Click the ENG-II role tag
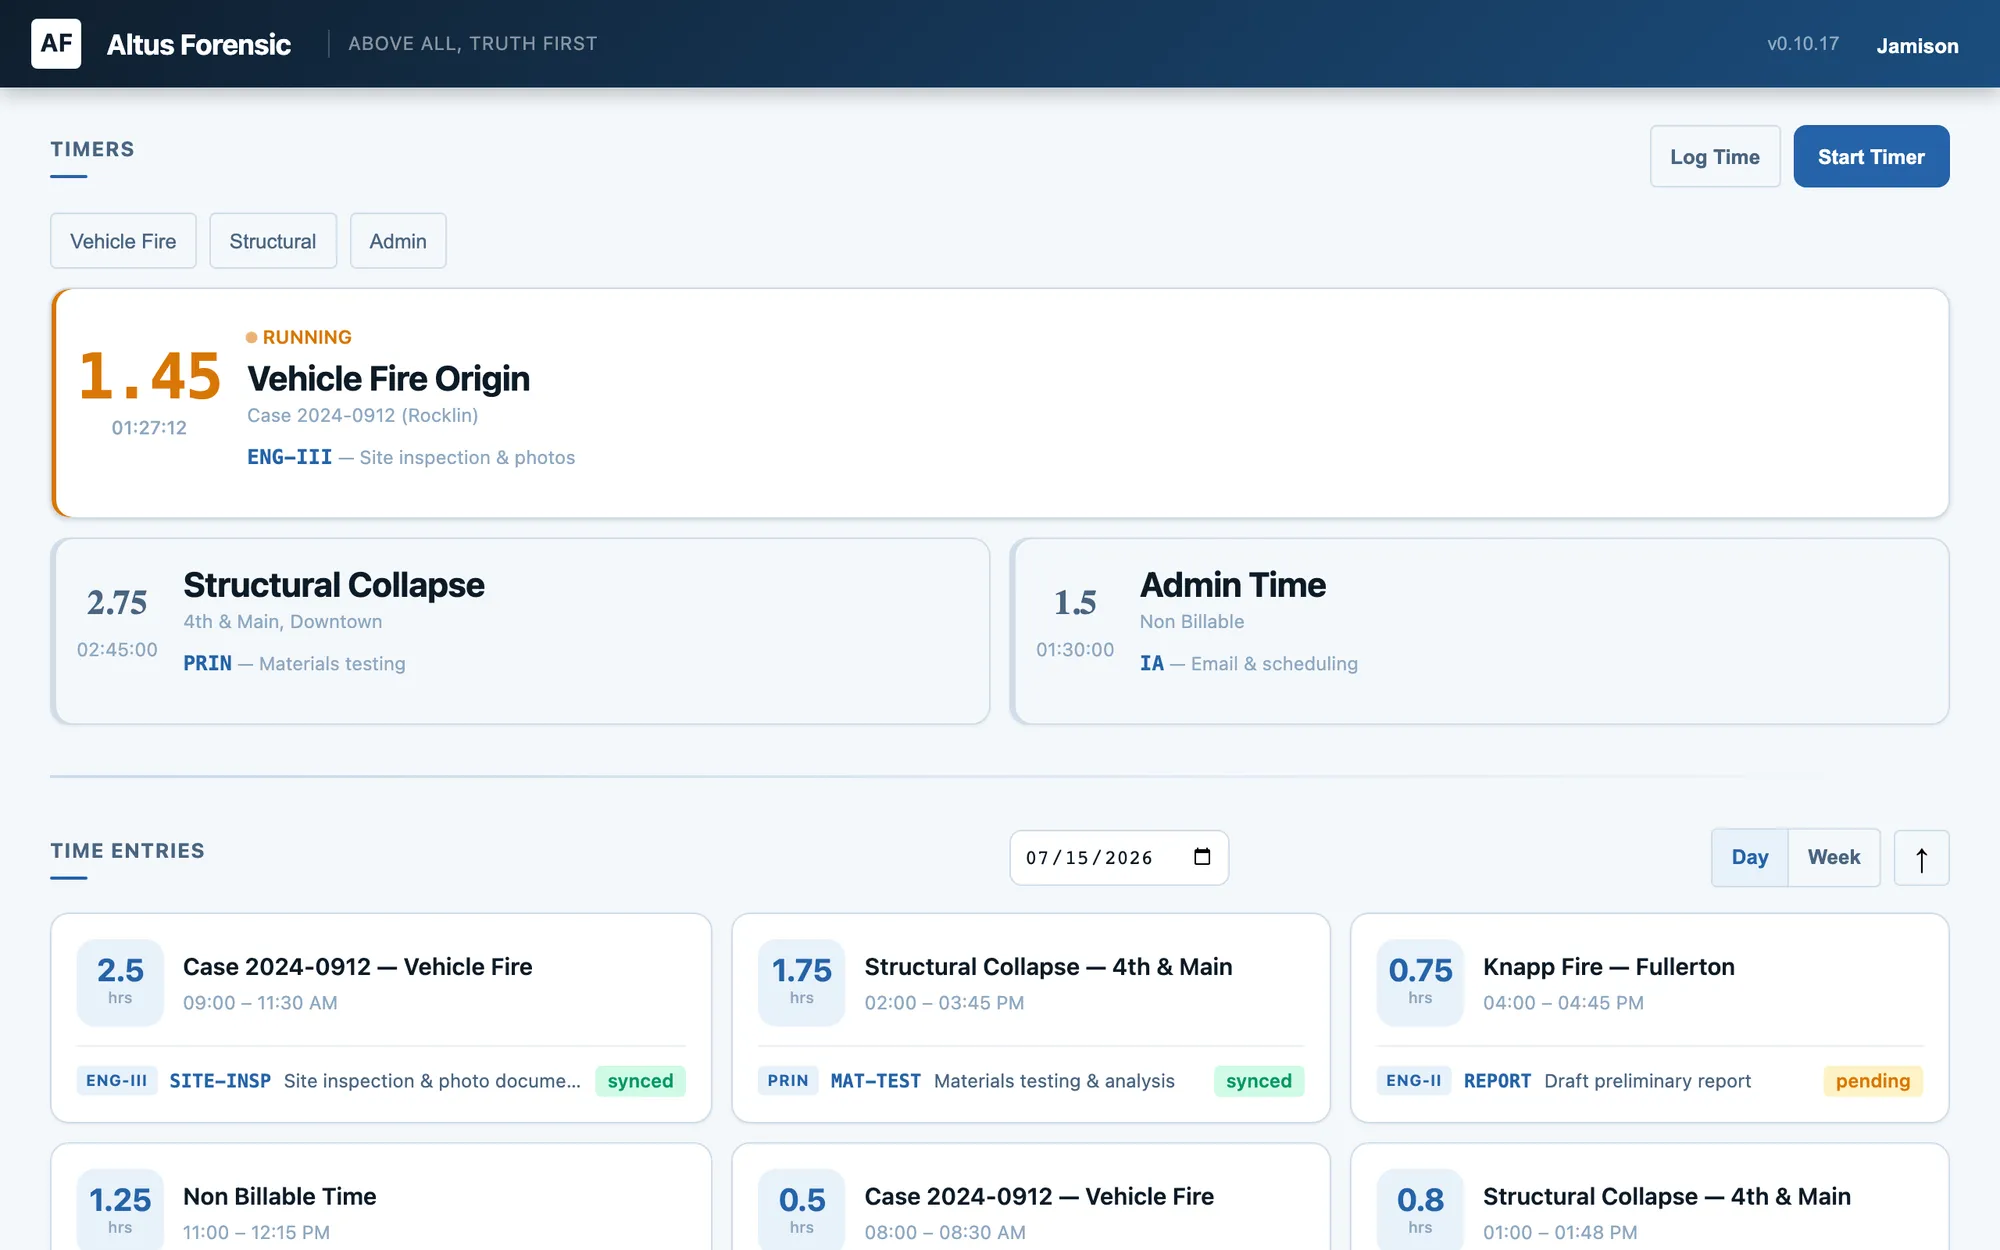This screenshot has height=1250, width=2000. [1414, 1081]
